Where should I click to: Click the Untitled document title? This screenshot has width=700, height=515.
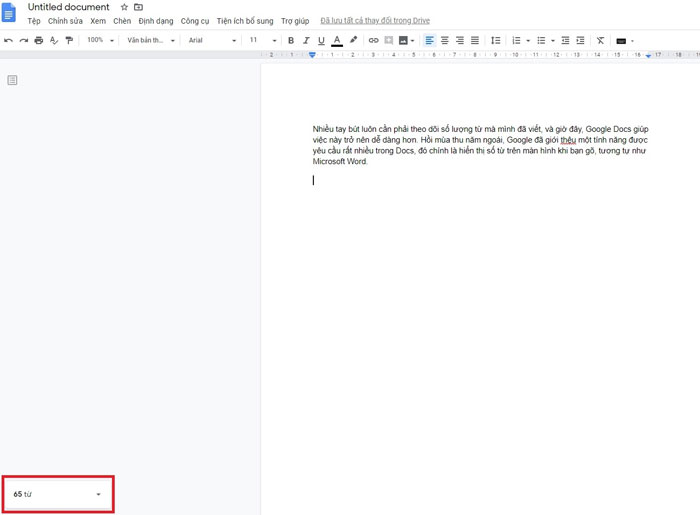[68, 7]
